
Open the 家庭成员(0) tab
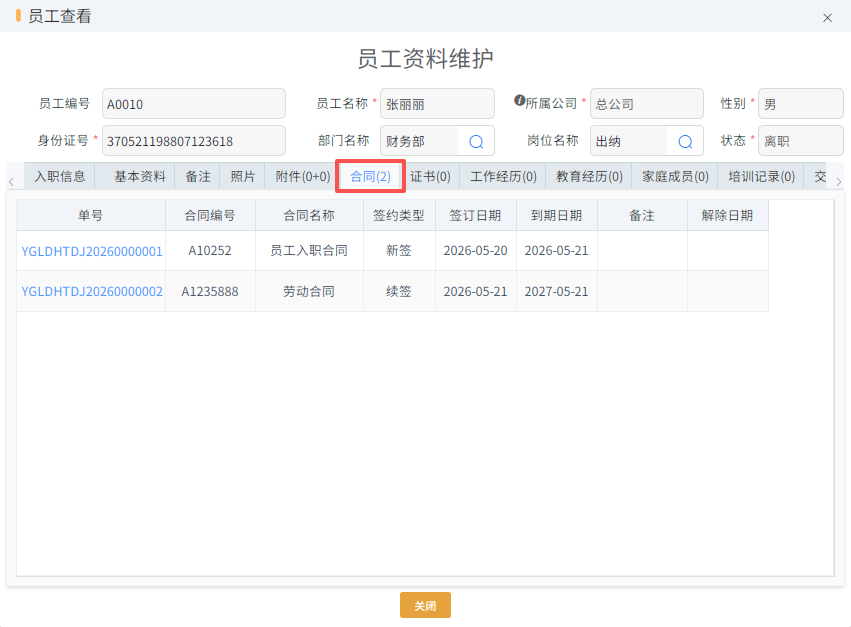(675, 176)
